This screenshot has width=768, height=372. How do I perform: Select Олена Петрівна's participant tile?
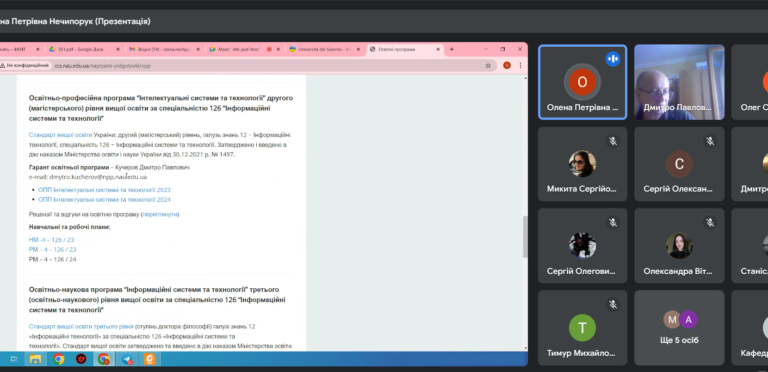point(582,82)
